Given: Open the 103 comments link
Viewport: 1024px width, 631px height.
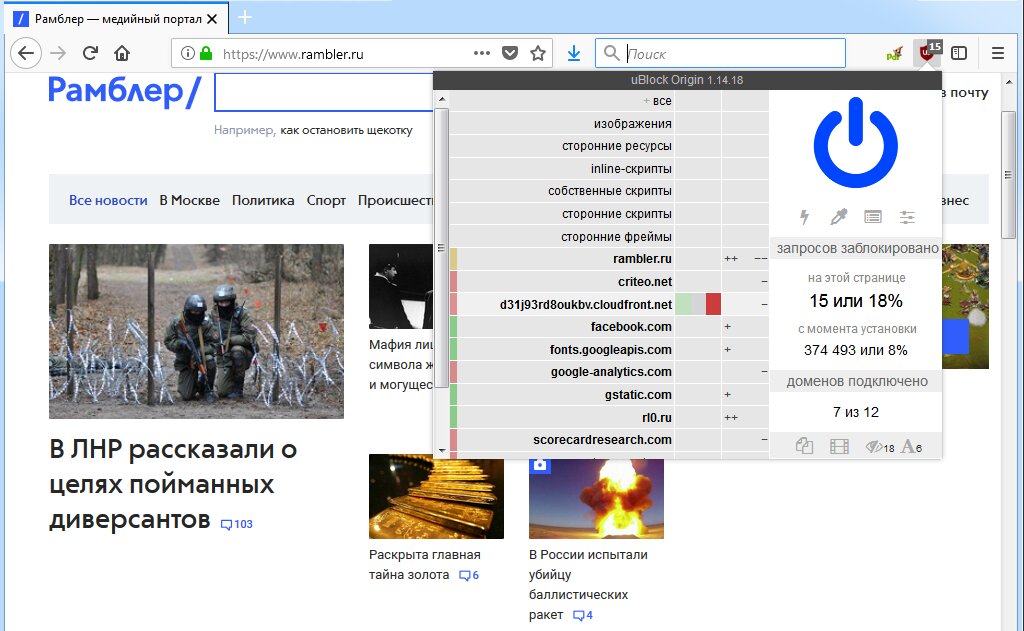Looking at the screenshot, I should [x=237, y=524].
